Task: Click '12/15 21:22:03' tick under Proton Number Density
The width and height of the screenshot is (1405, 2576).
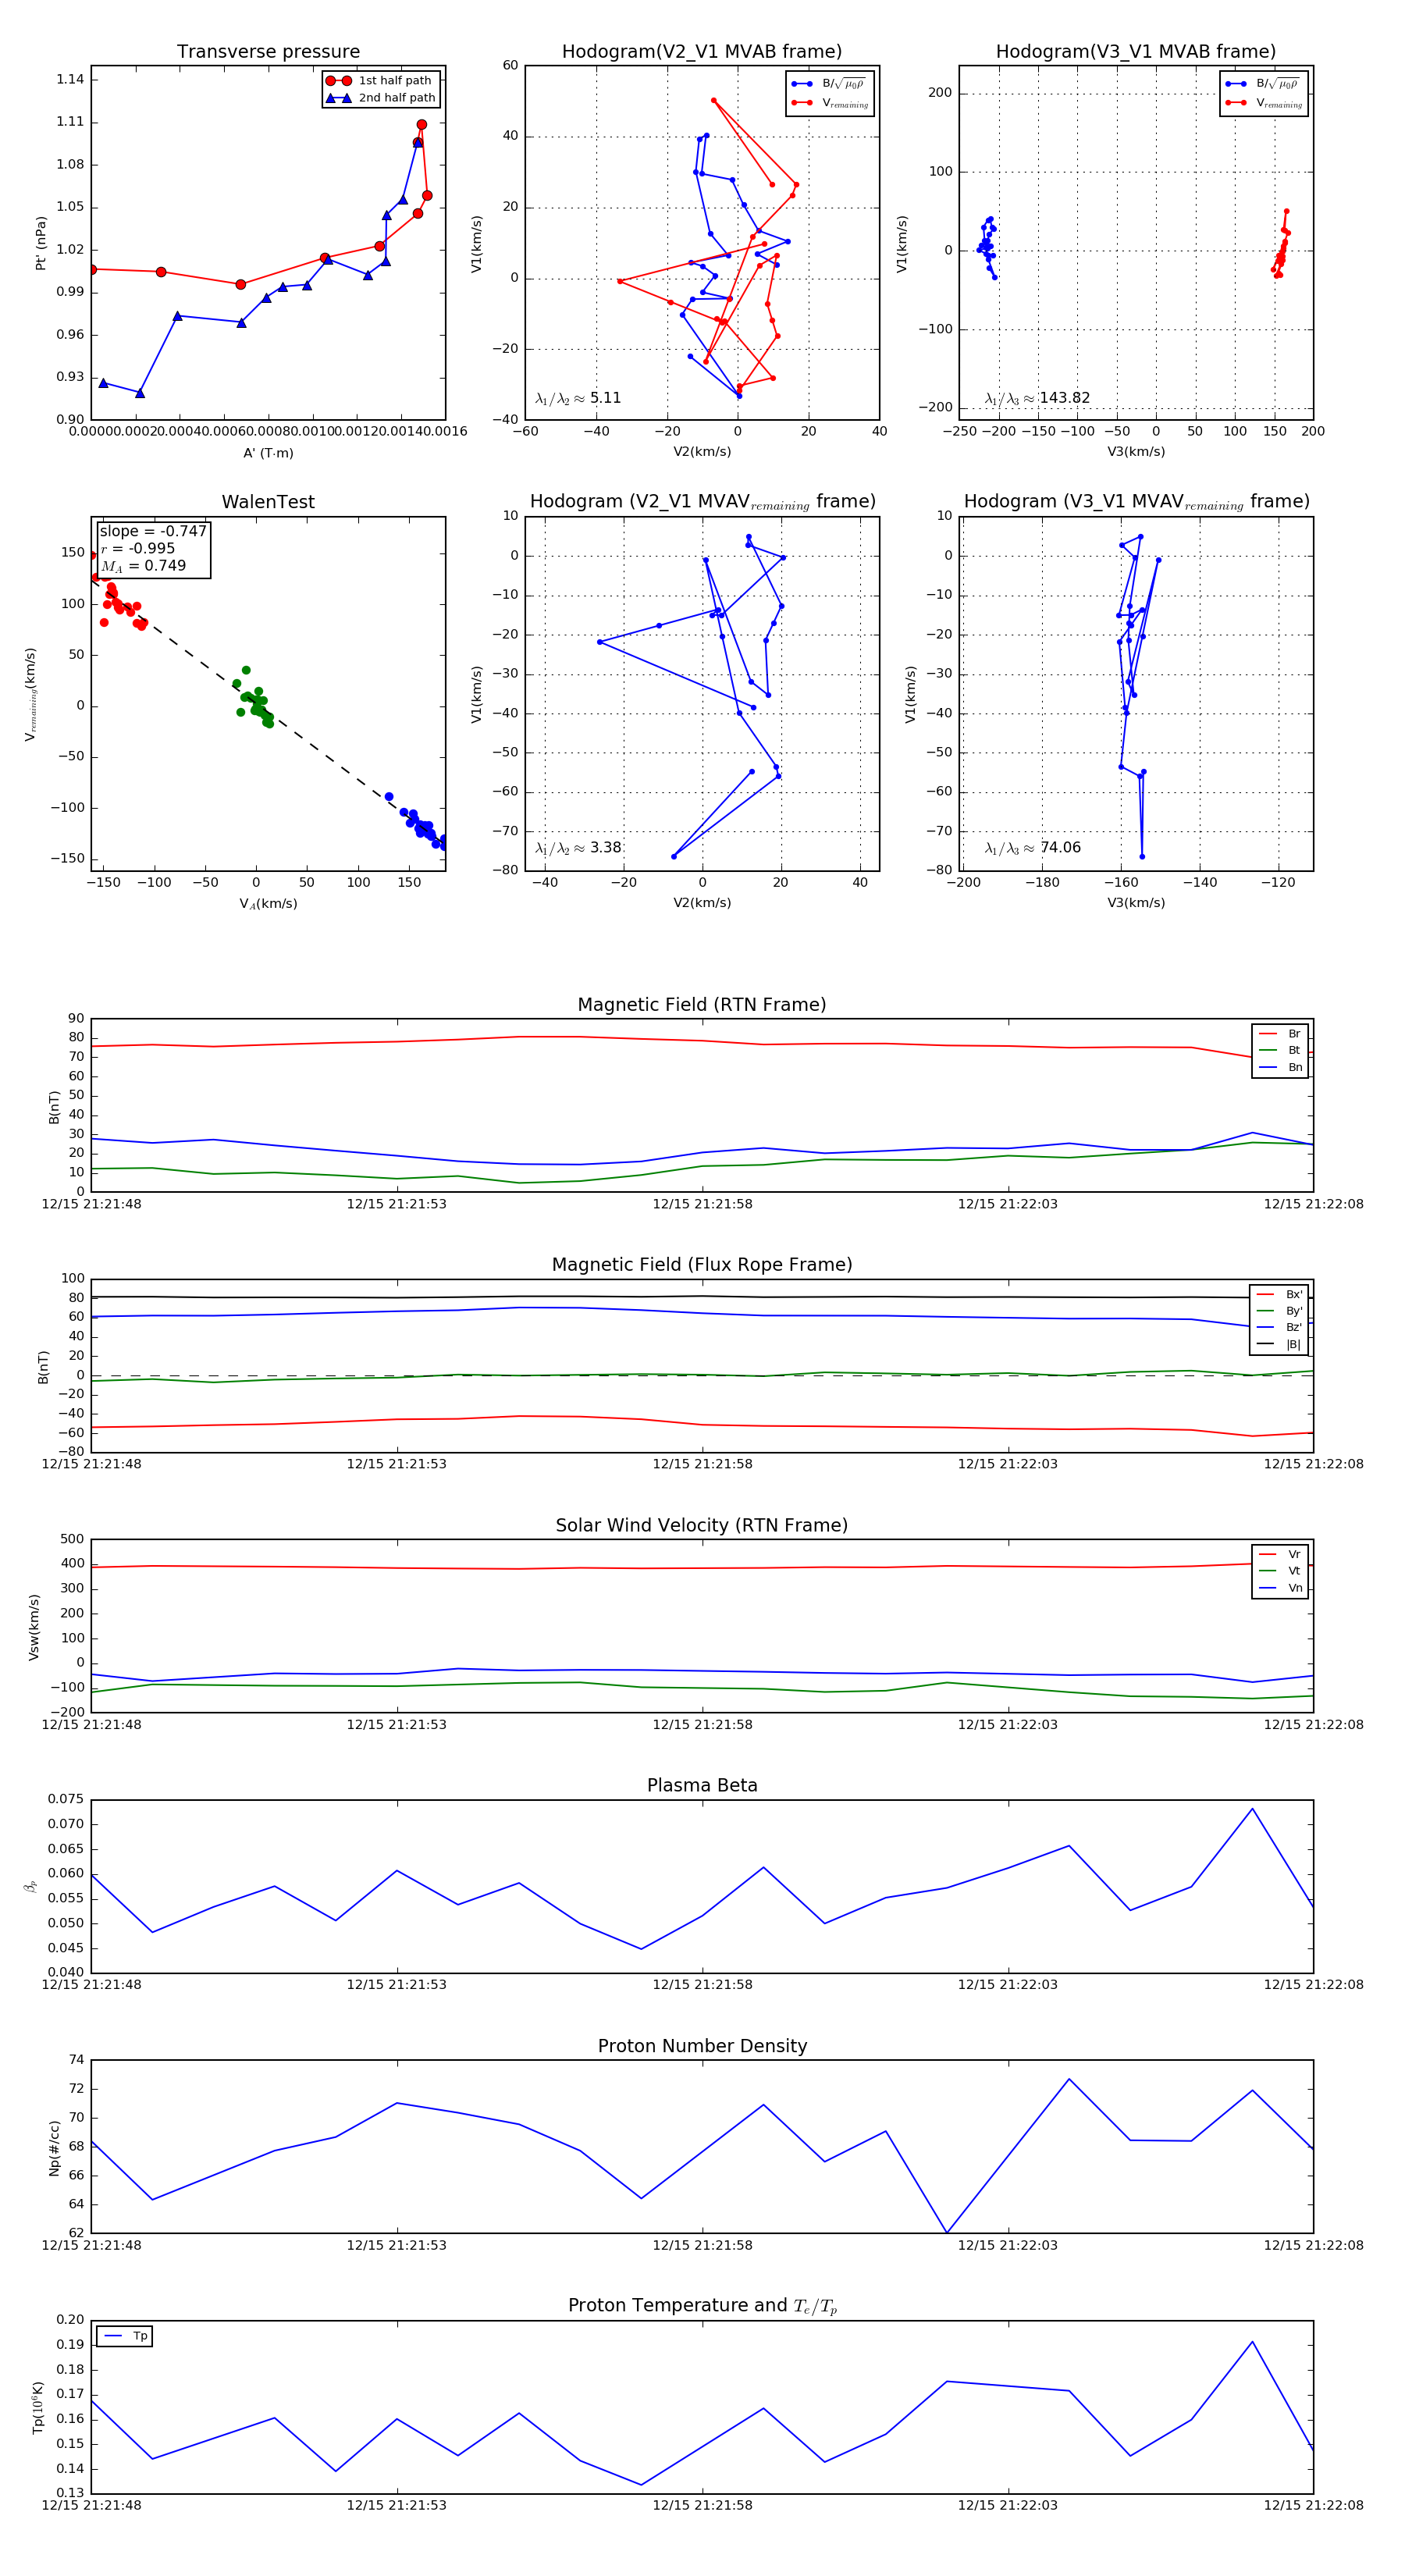Action: [x=1008, y=2245]
